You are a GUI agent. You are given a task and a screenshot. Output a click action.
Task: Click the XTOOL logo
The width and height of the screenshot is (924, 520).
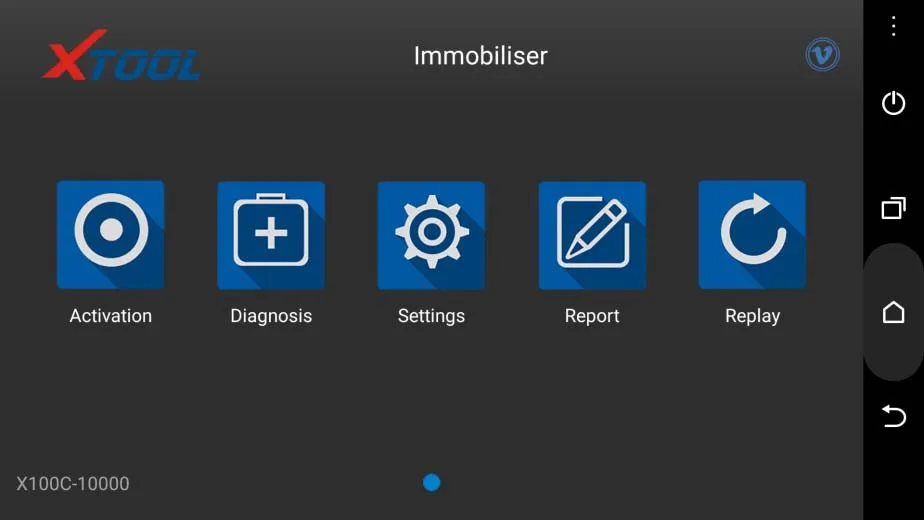point(122,55)
